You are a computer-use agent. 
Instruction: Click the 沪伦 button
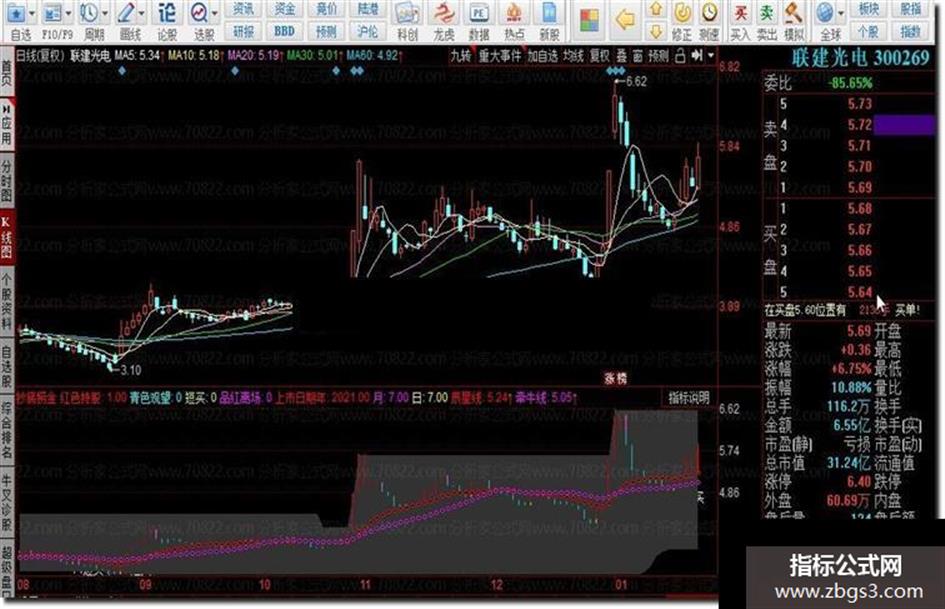(x=368, y=31)
